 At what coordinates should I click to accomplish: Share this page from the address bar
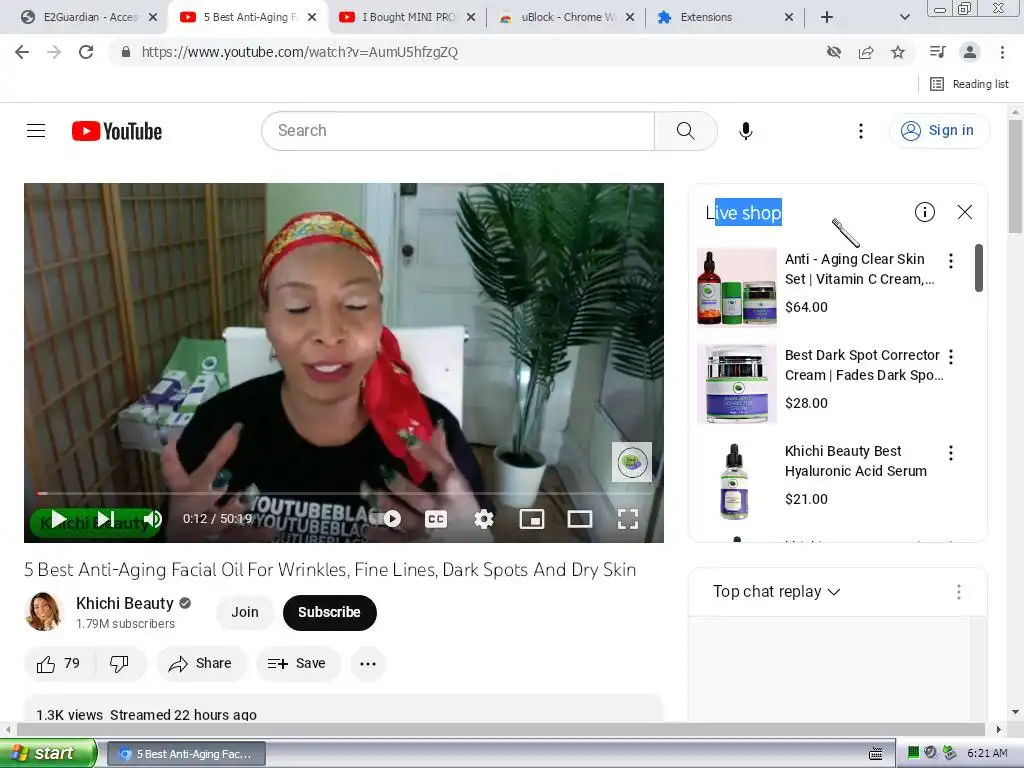(x=866, y=52)
